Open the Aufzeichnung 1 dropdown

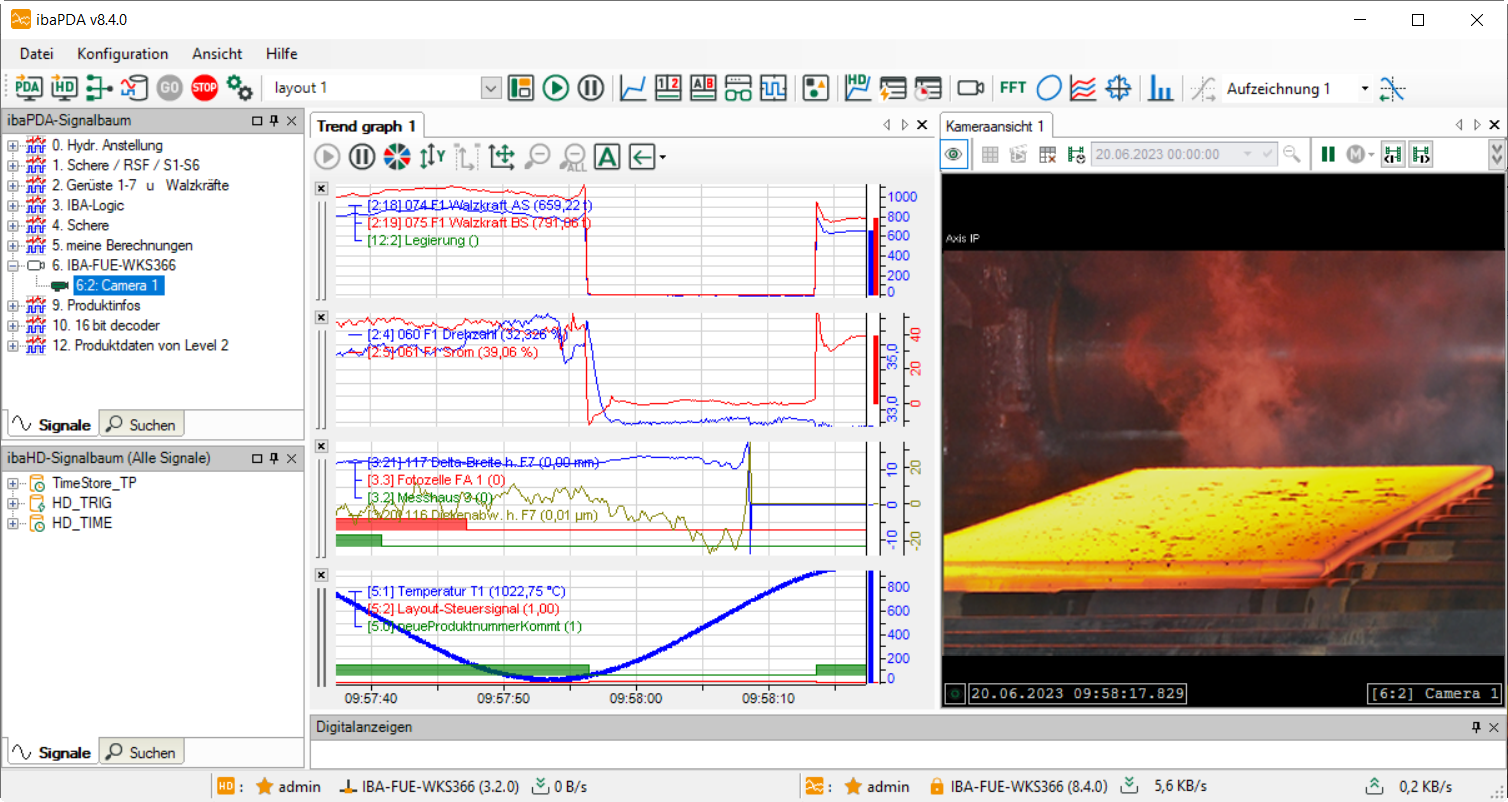(1364, 88)
